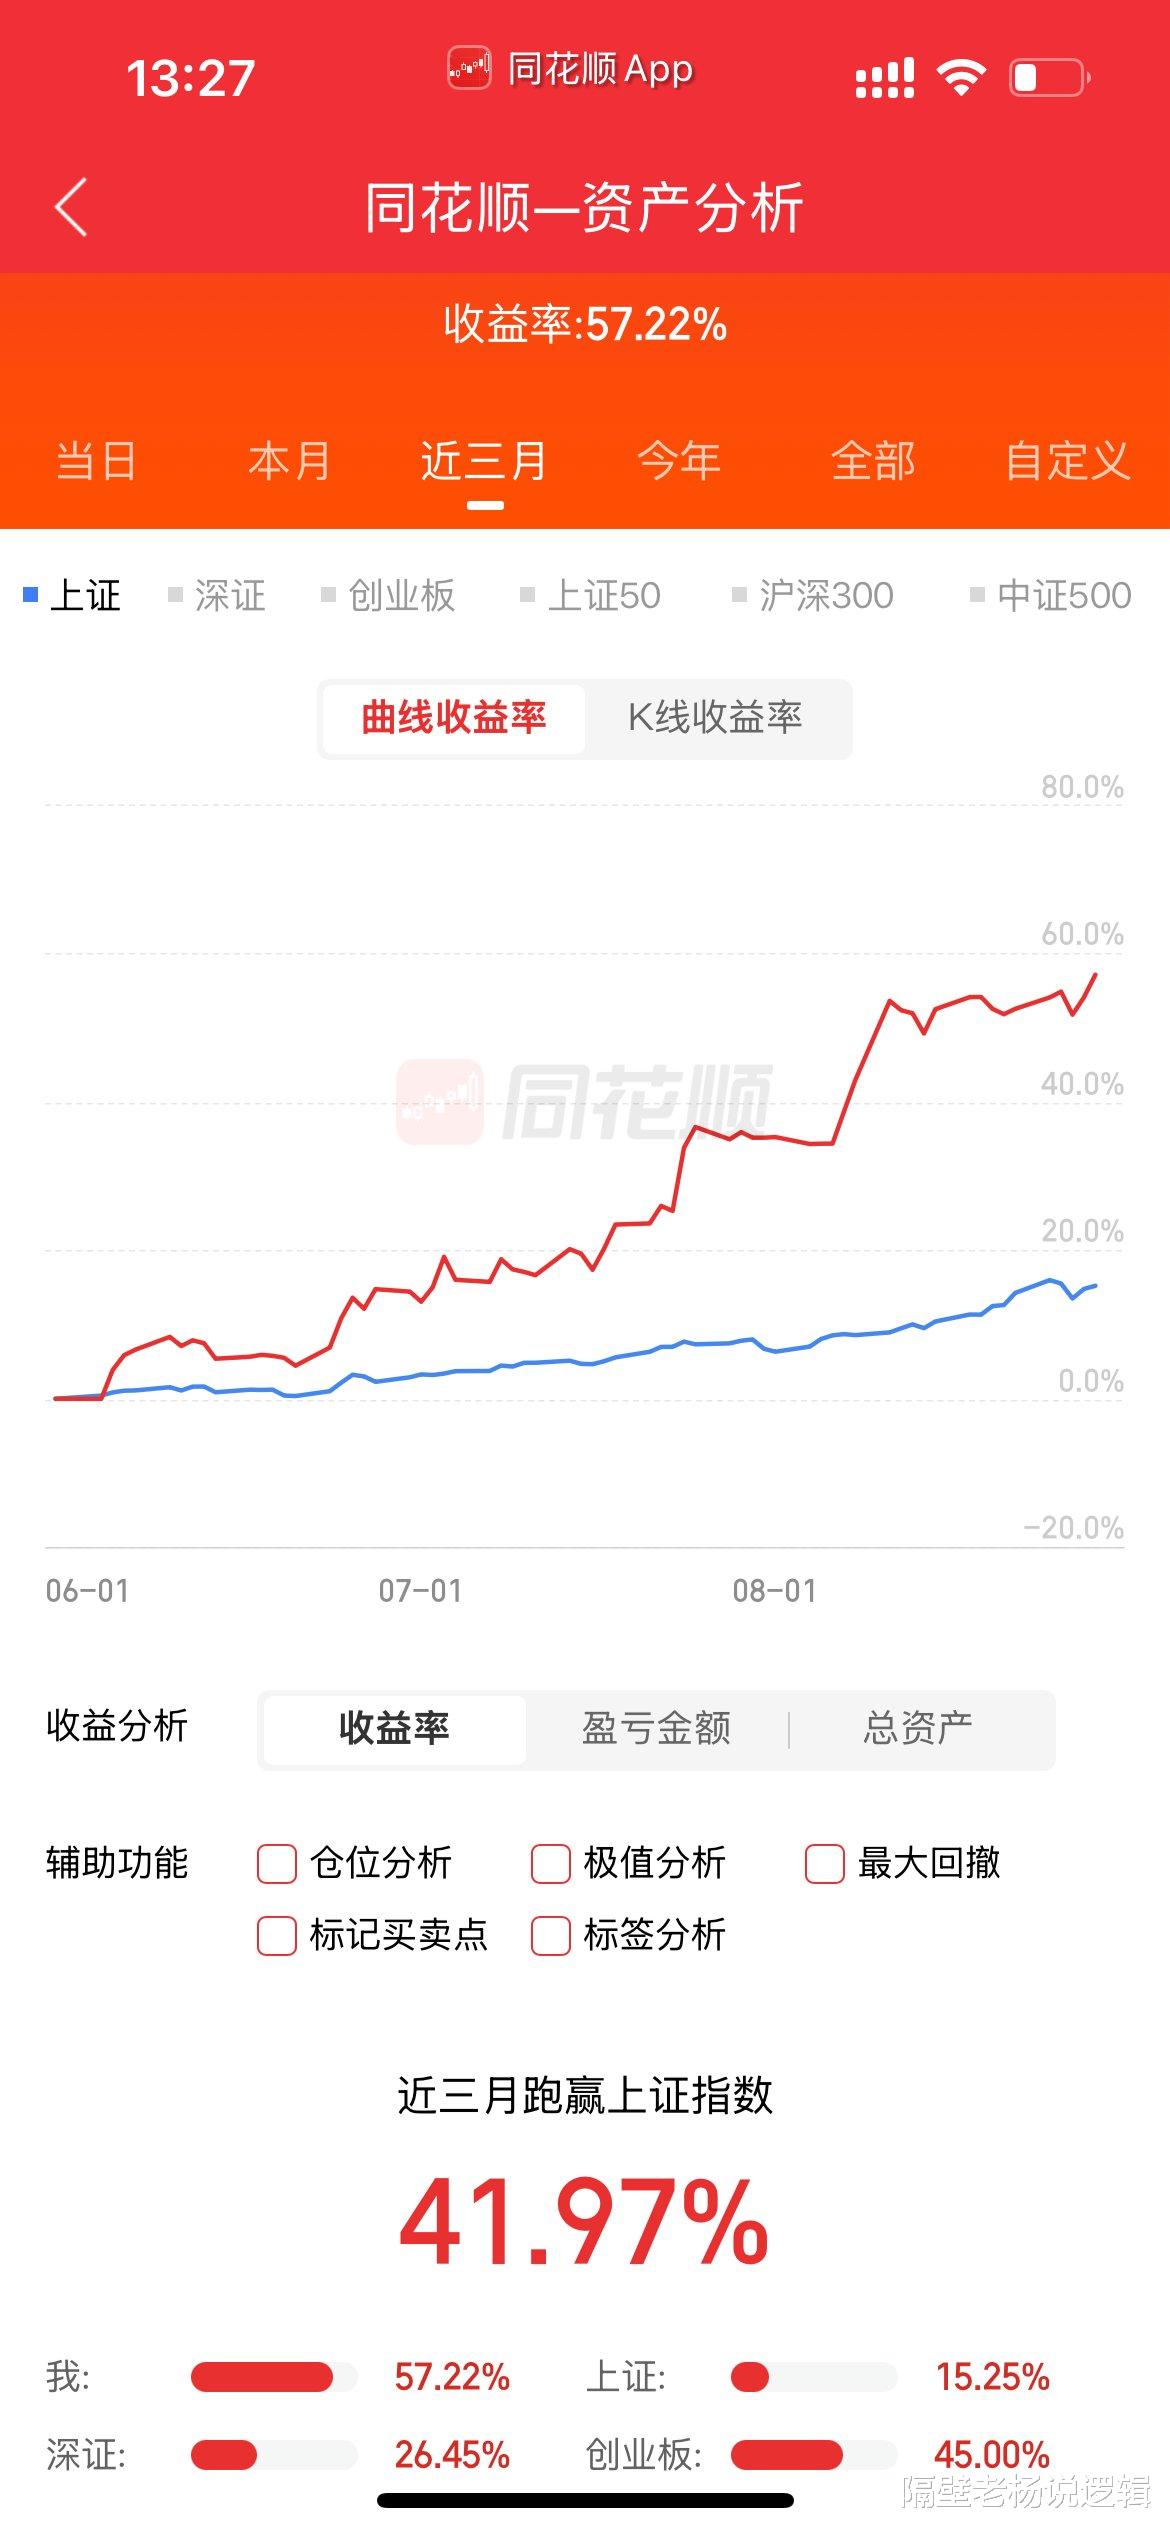Viewport: 1170px width, 2532px height.
Task: Enable the 最大回撤 checkbox
Action: (x=825, y=1863)
